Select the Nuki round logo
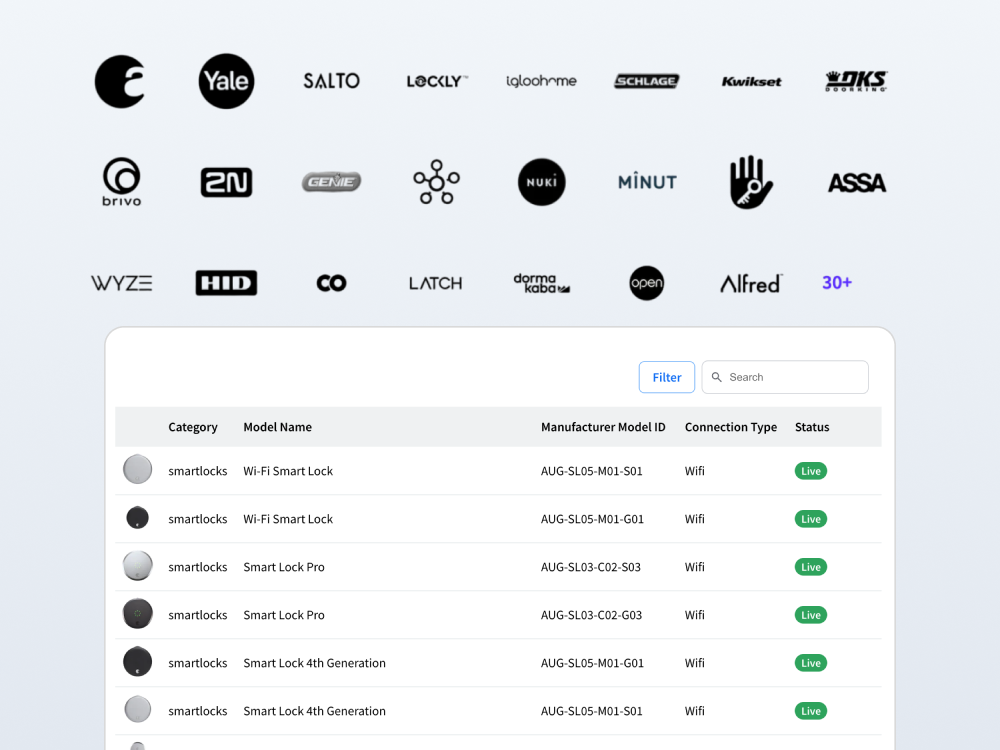 point(541,182)
